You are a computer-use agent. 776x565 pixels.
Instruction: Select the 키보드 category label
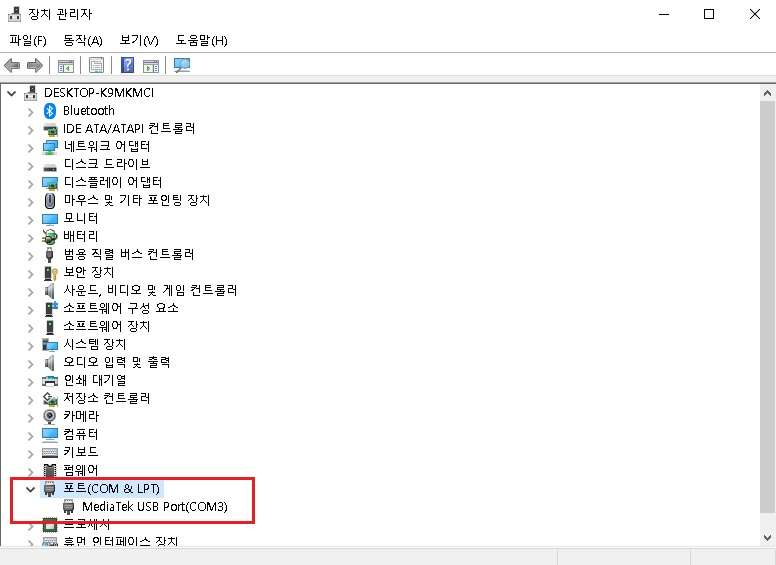(x=81, y=452)
